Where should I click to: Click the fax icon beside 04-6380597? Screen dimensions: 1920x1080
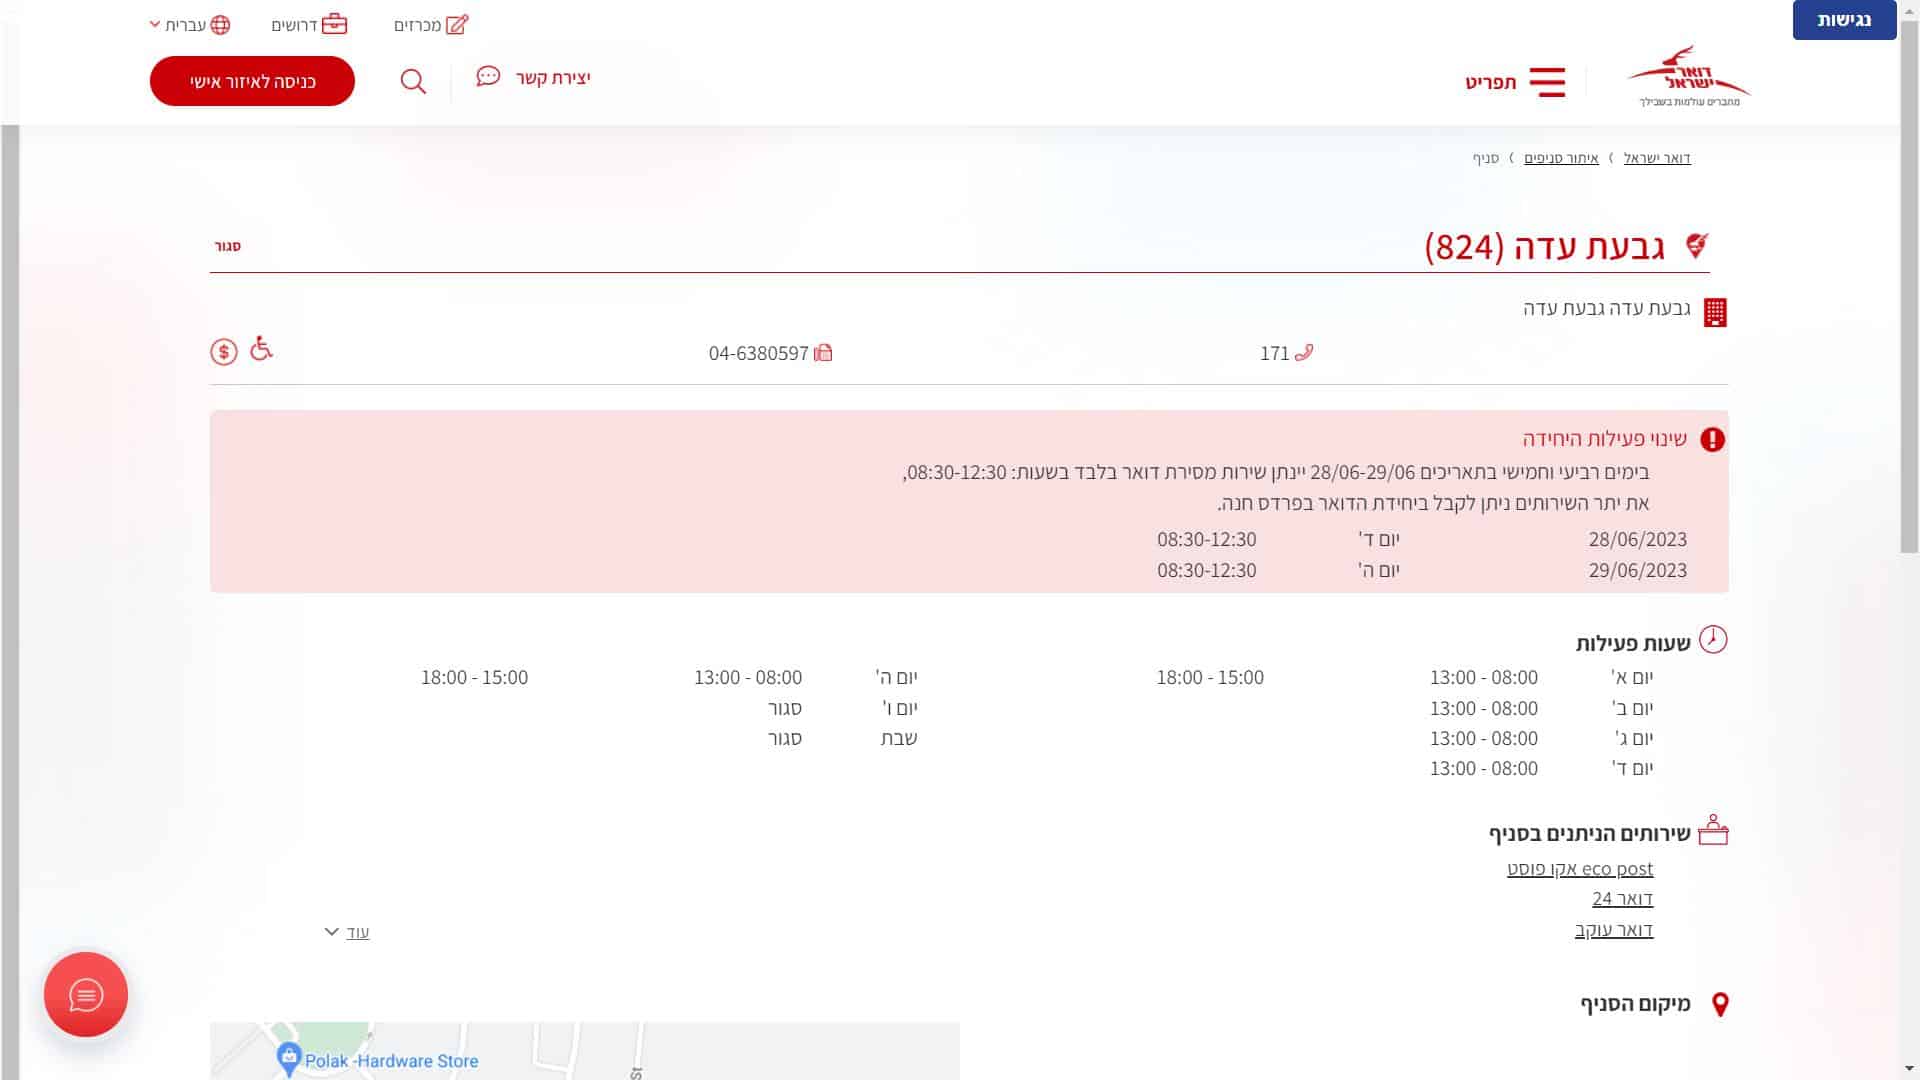pyautogui.click(x=823, y=353)
